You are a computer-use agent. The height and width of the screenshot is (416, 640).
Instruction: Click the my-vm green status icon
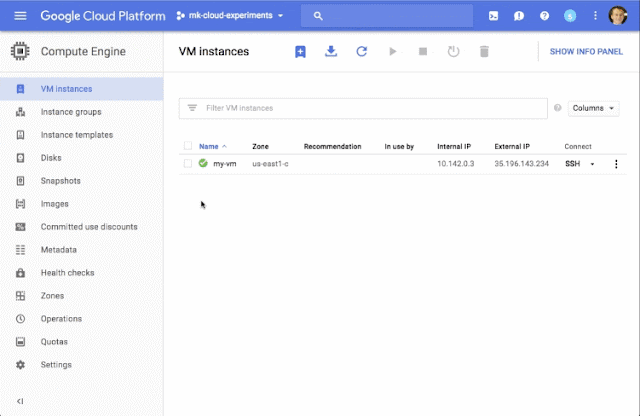pos(203,163)
